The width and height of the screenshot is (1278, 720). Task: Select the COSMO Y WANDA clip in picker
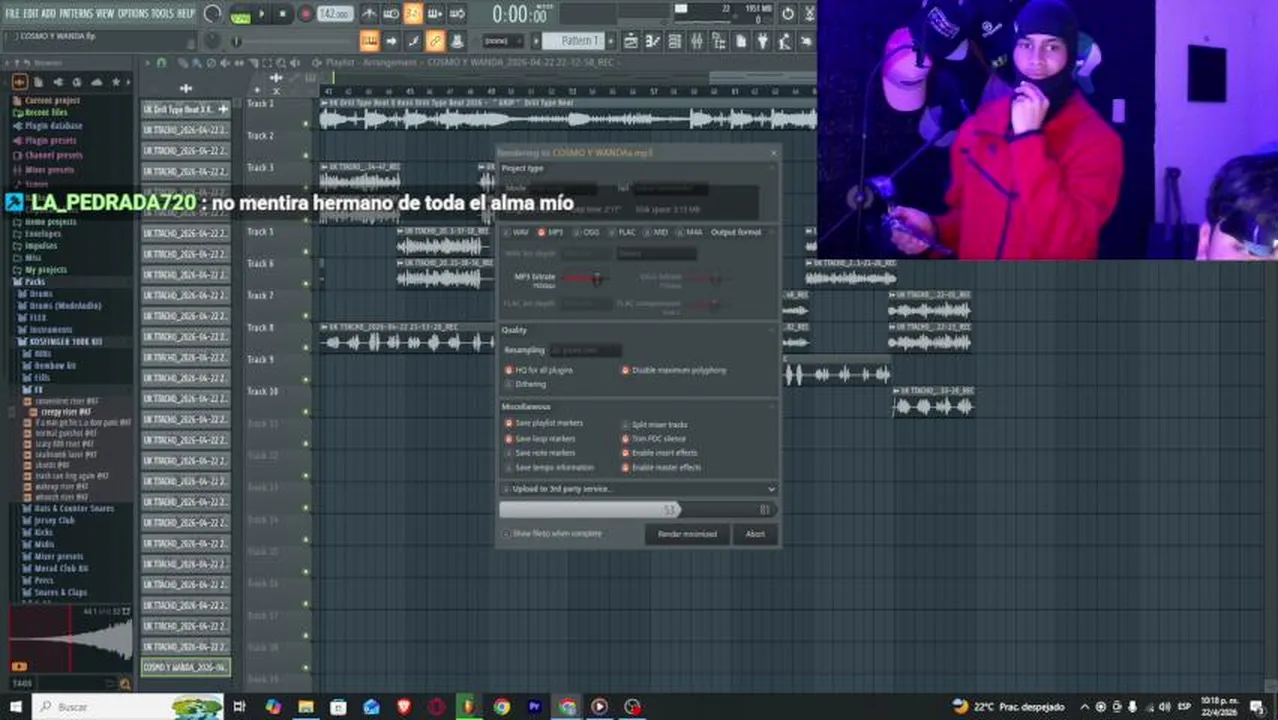point(185,667)
